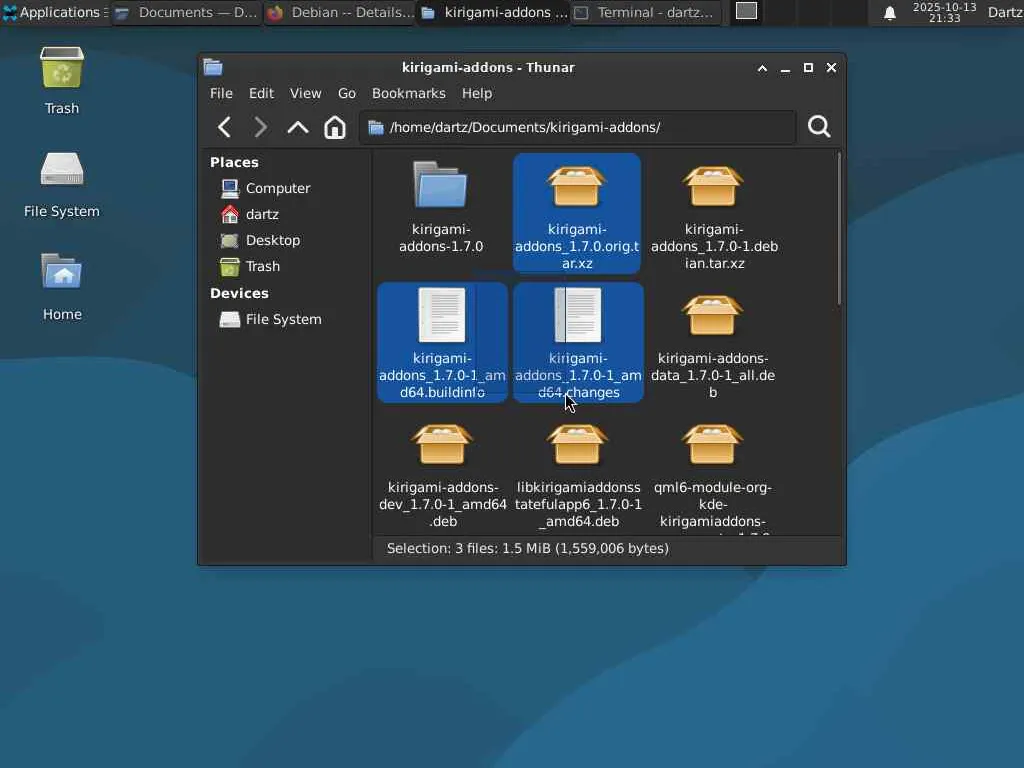Screen dimensions: 1024x768
Task: Select kirigami-addons-data_1.7.0-1_all.deb icon
Action: [712, 315]
